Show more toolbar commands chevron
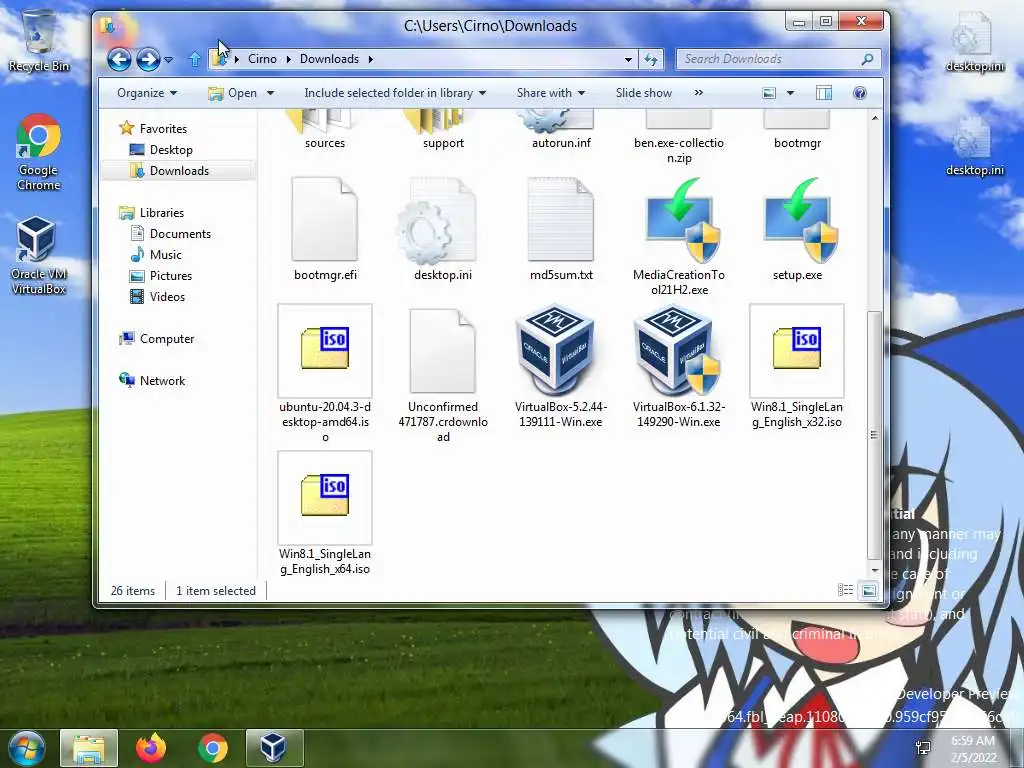The height and width of the screenshot is (768, 1024). click(x=699, y=93)
